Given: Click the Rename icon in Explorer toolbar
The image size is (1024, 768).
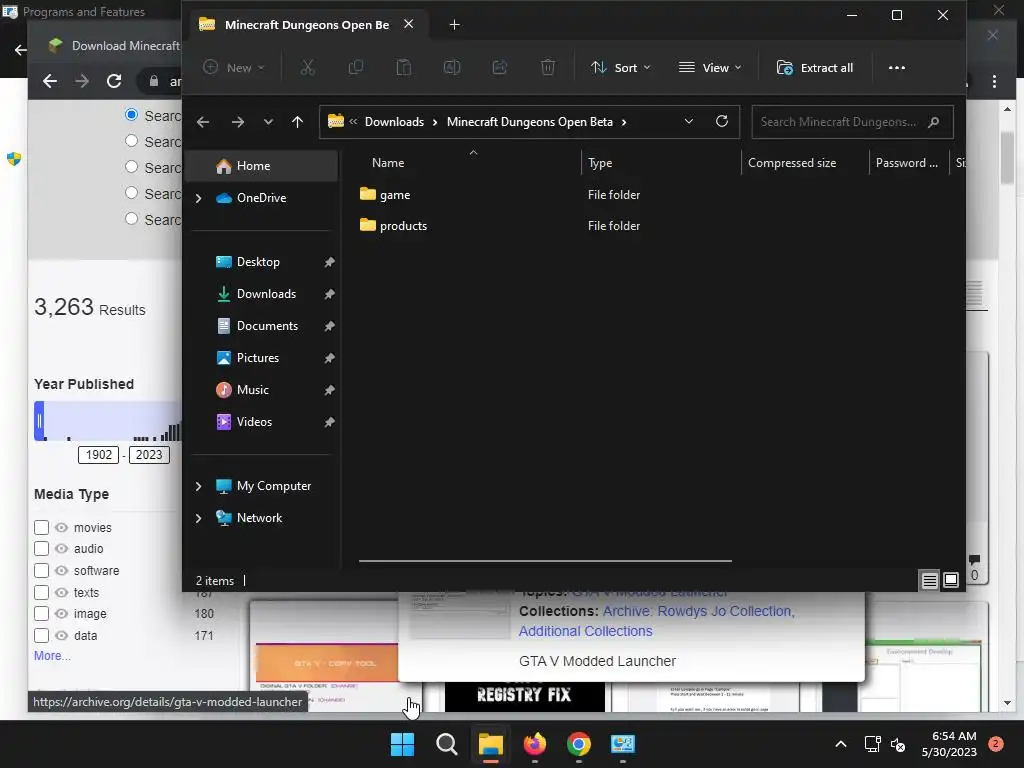Looking at the screenshot, I should point(452,67).
